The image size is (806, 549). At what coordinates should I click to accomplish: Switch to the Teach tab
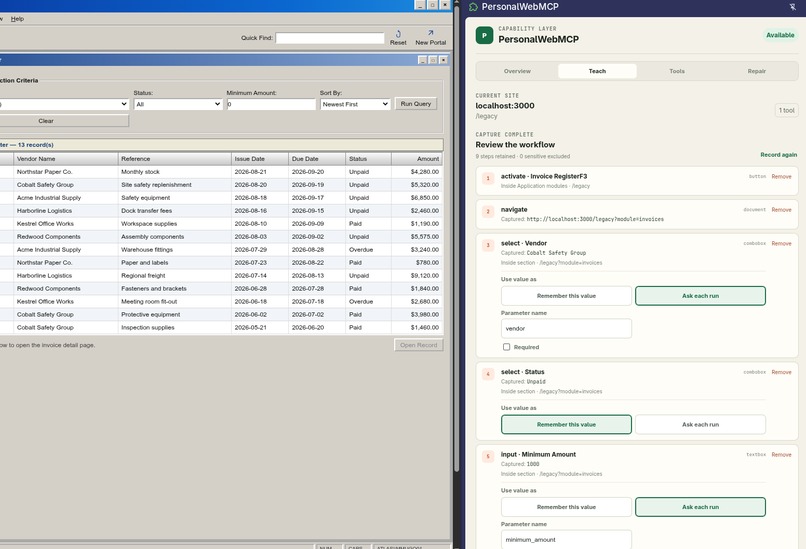pyautogui.click(x=597, y=71)
